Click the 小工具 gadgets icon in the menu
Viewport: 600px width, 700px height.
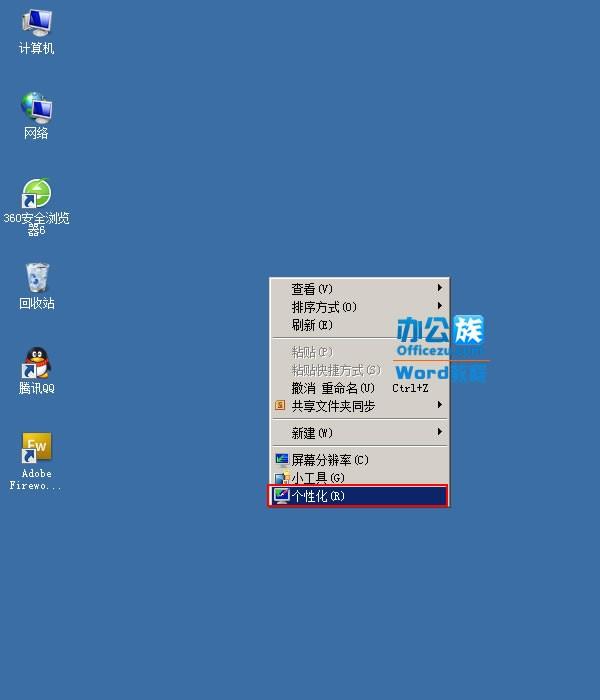pyautogui.click(x=282, y=478)
